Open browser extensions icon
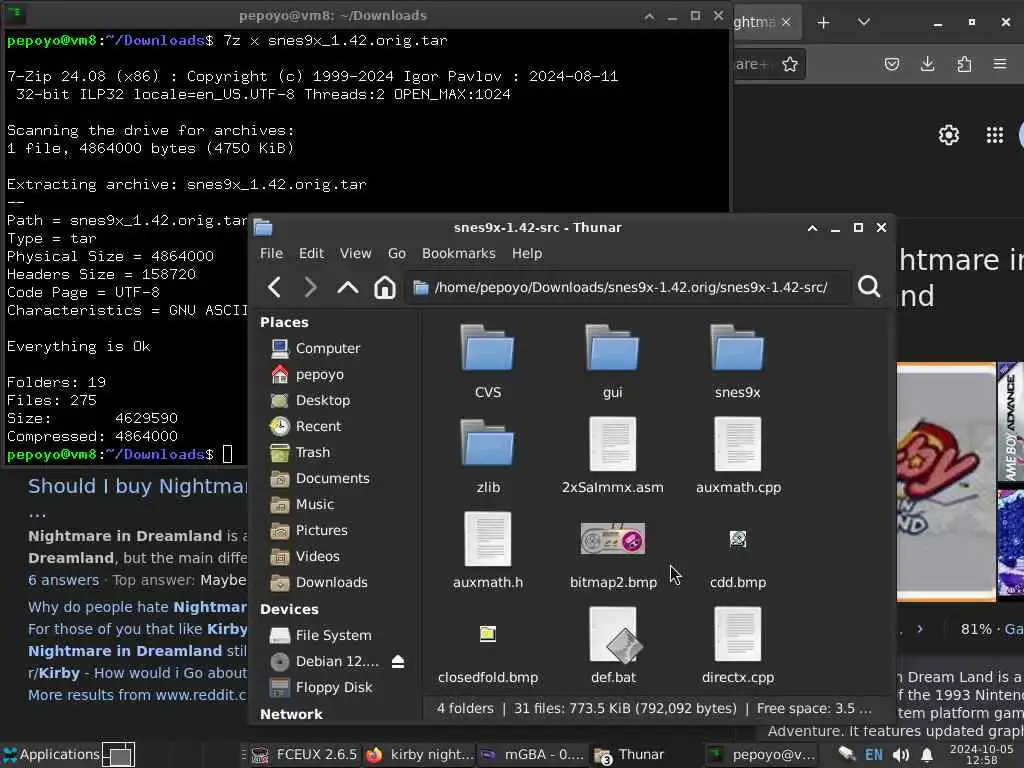 [964, 64]
